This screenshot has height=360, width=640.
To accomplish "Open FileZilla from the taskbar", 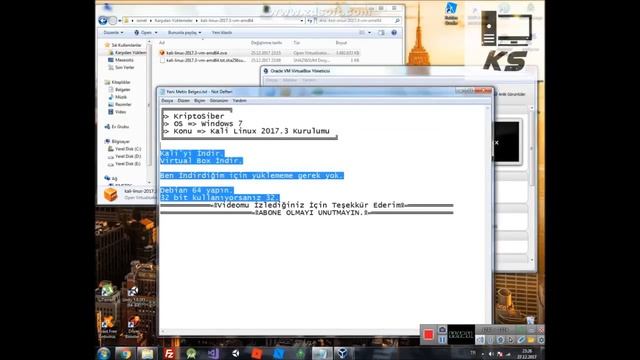I will pos(169,353).
